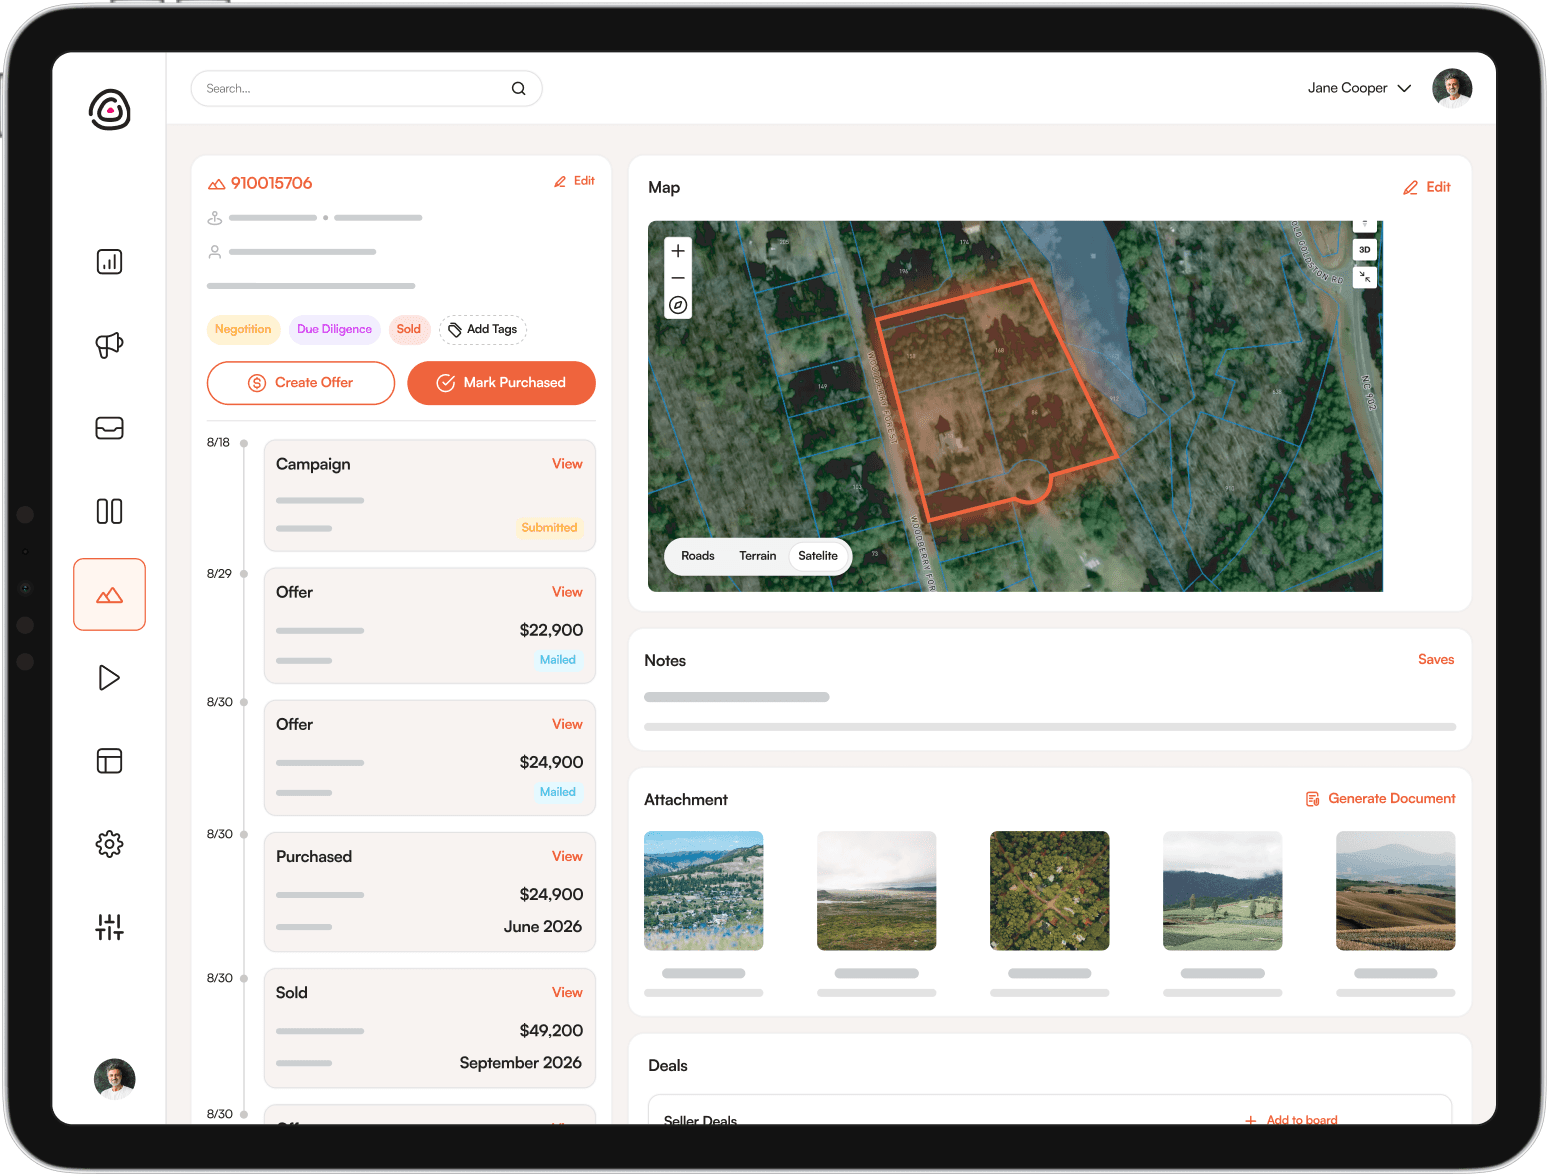The width and height of the screenshot is (1547, 1174).
Task: Open the play triangle sidebar icon
Action: [x=109, y=678]
